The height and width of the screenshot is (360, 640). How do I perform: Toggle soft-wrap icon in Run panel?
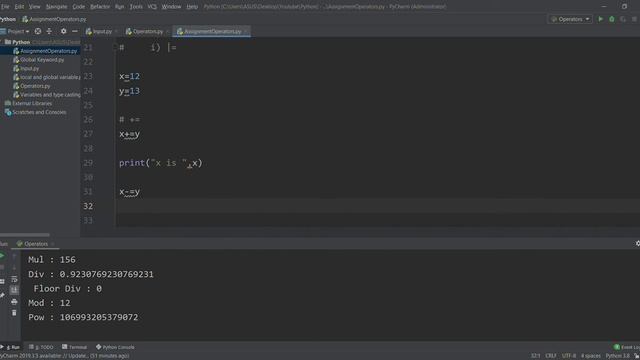point(14,279)
